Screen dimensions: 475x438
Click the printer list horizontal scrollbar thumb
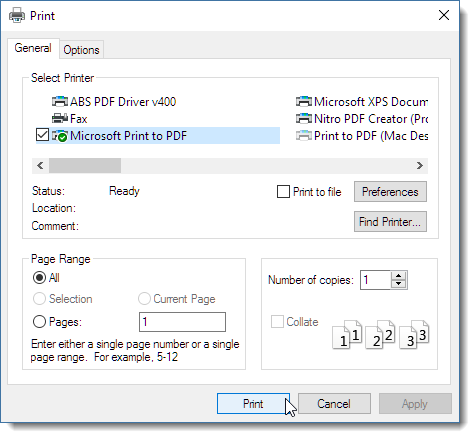tap(85, 166)
